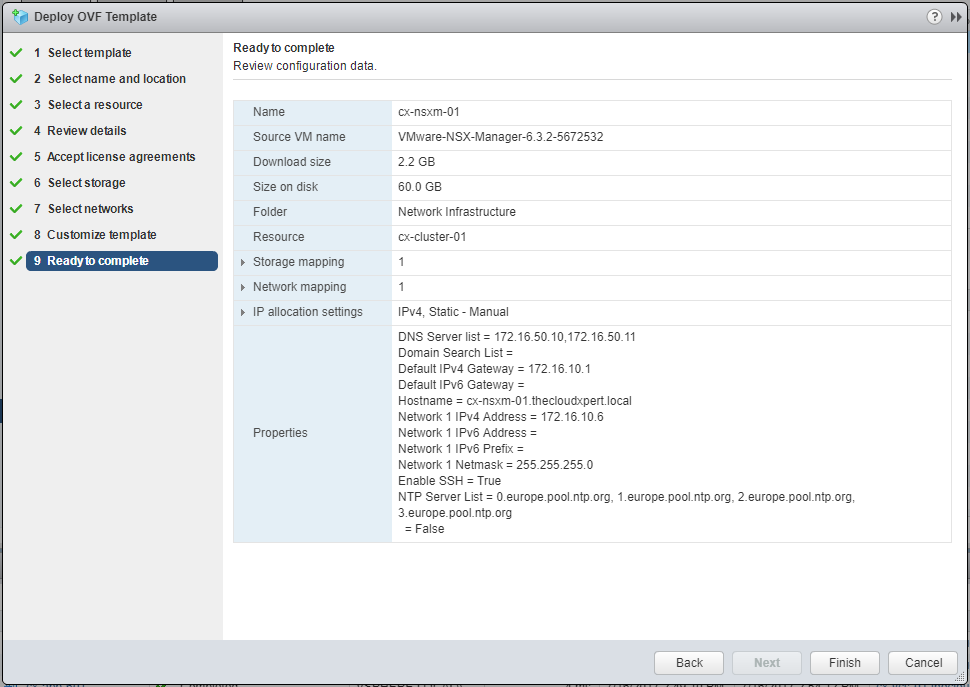Open step 5 Accept license agreements
This screenshot has width=970, height=687.
121,157
